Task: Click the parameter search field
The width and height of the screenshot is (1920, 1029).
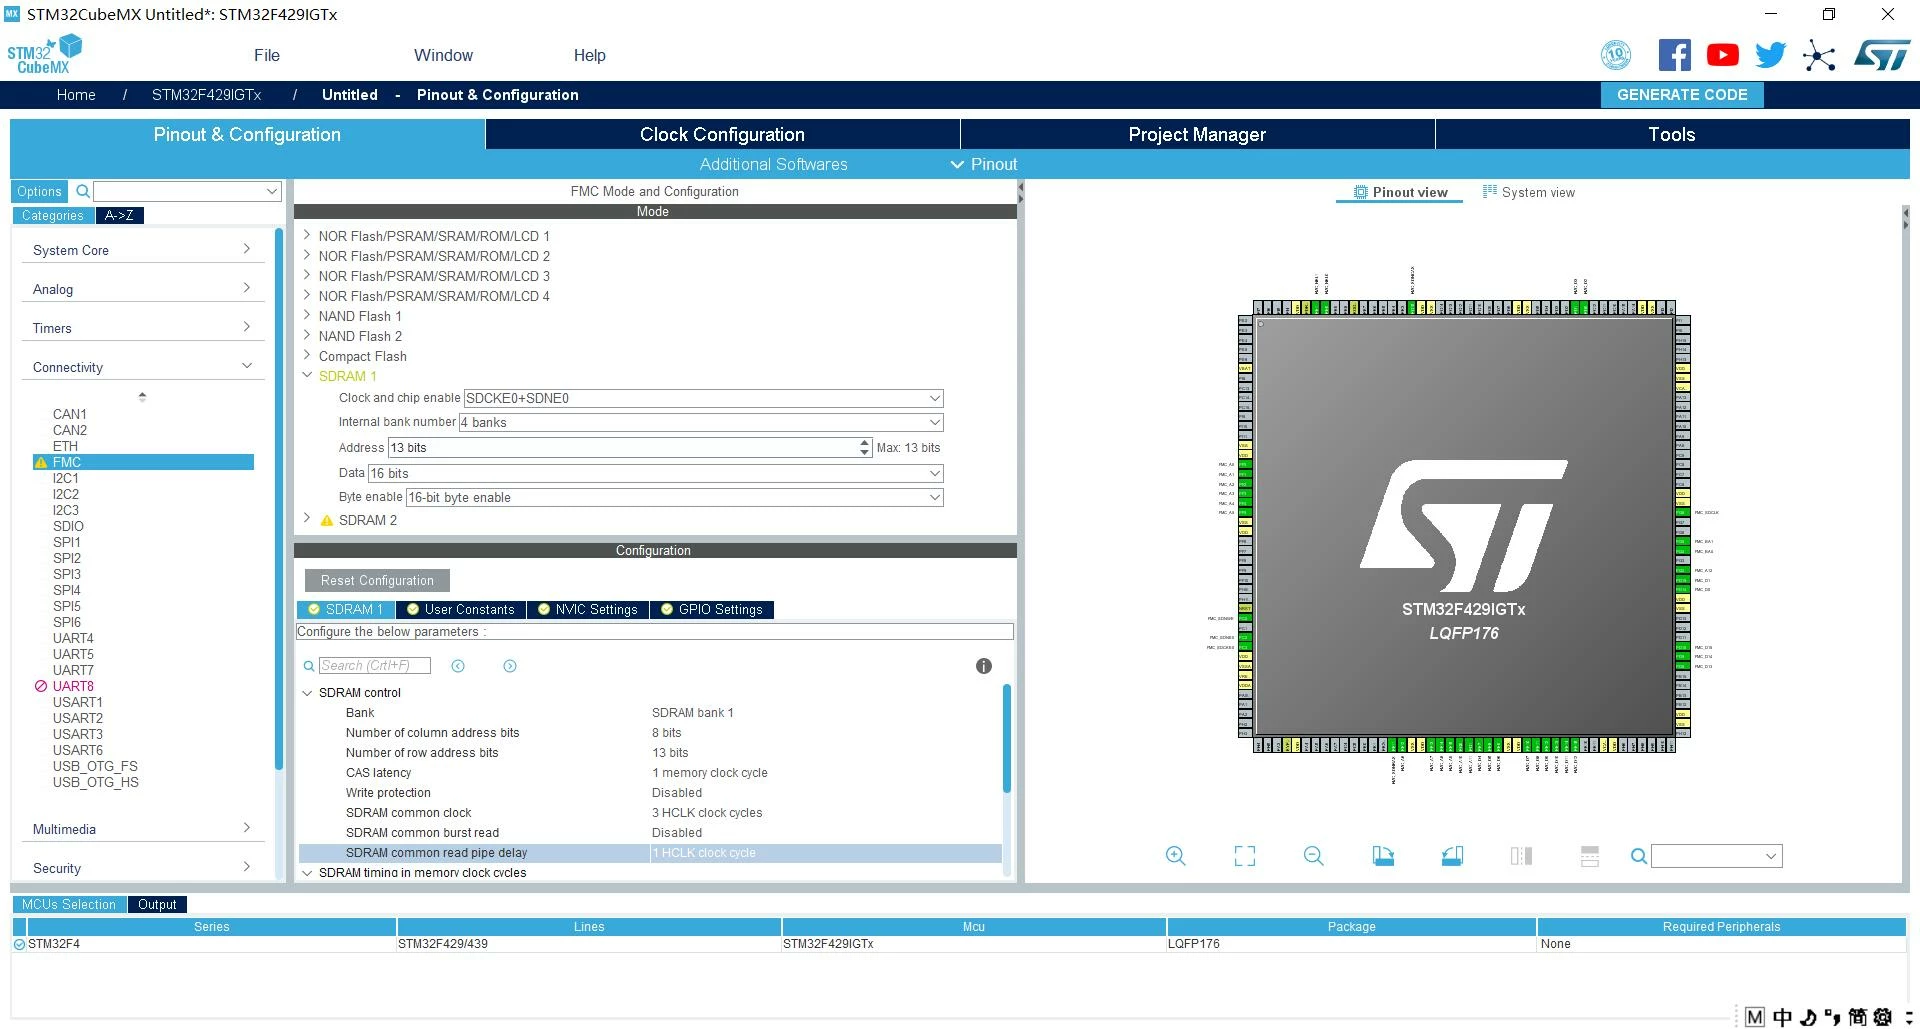Action: pyautogui.click(x=375, y=666)
